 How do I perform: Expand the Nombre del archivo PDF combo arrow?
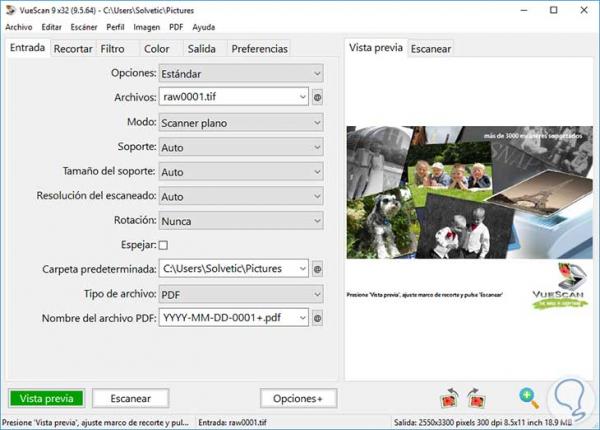[303, 318]
